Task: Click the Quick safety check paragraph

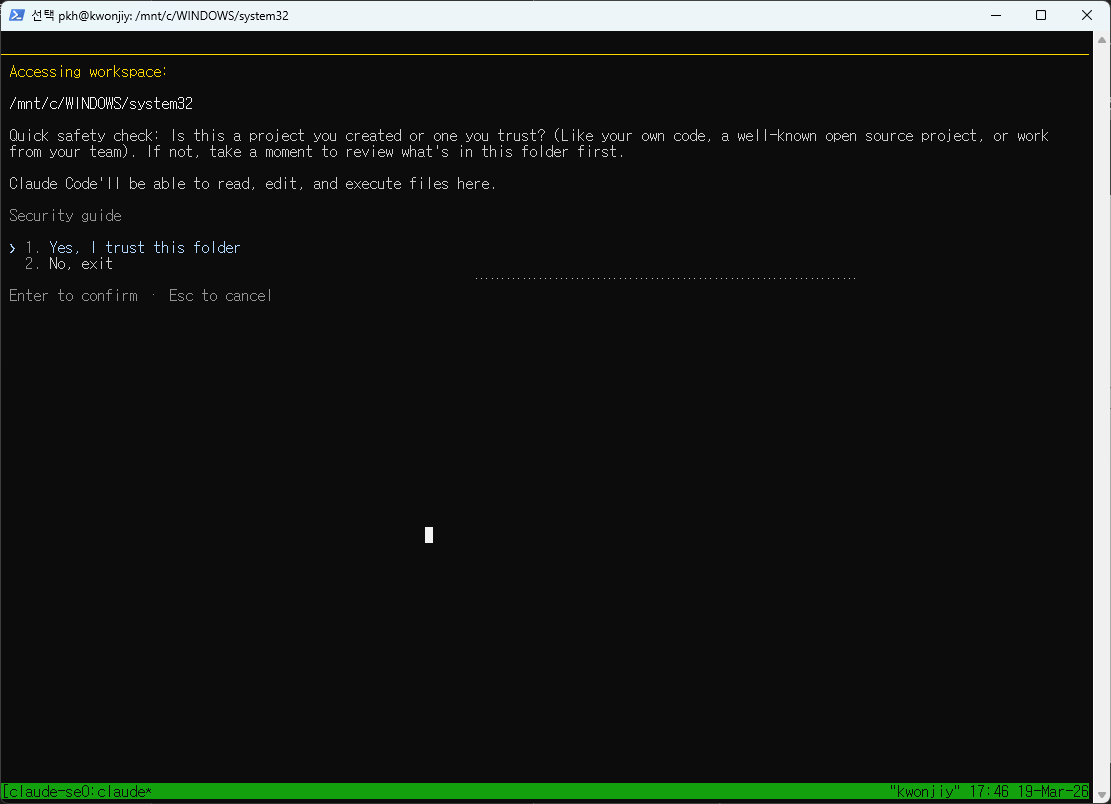Action: [x=529, y=143]
